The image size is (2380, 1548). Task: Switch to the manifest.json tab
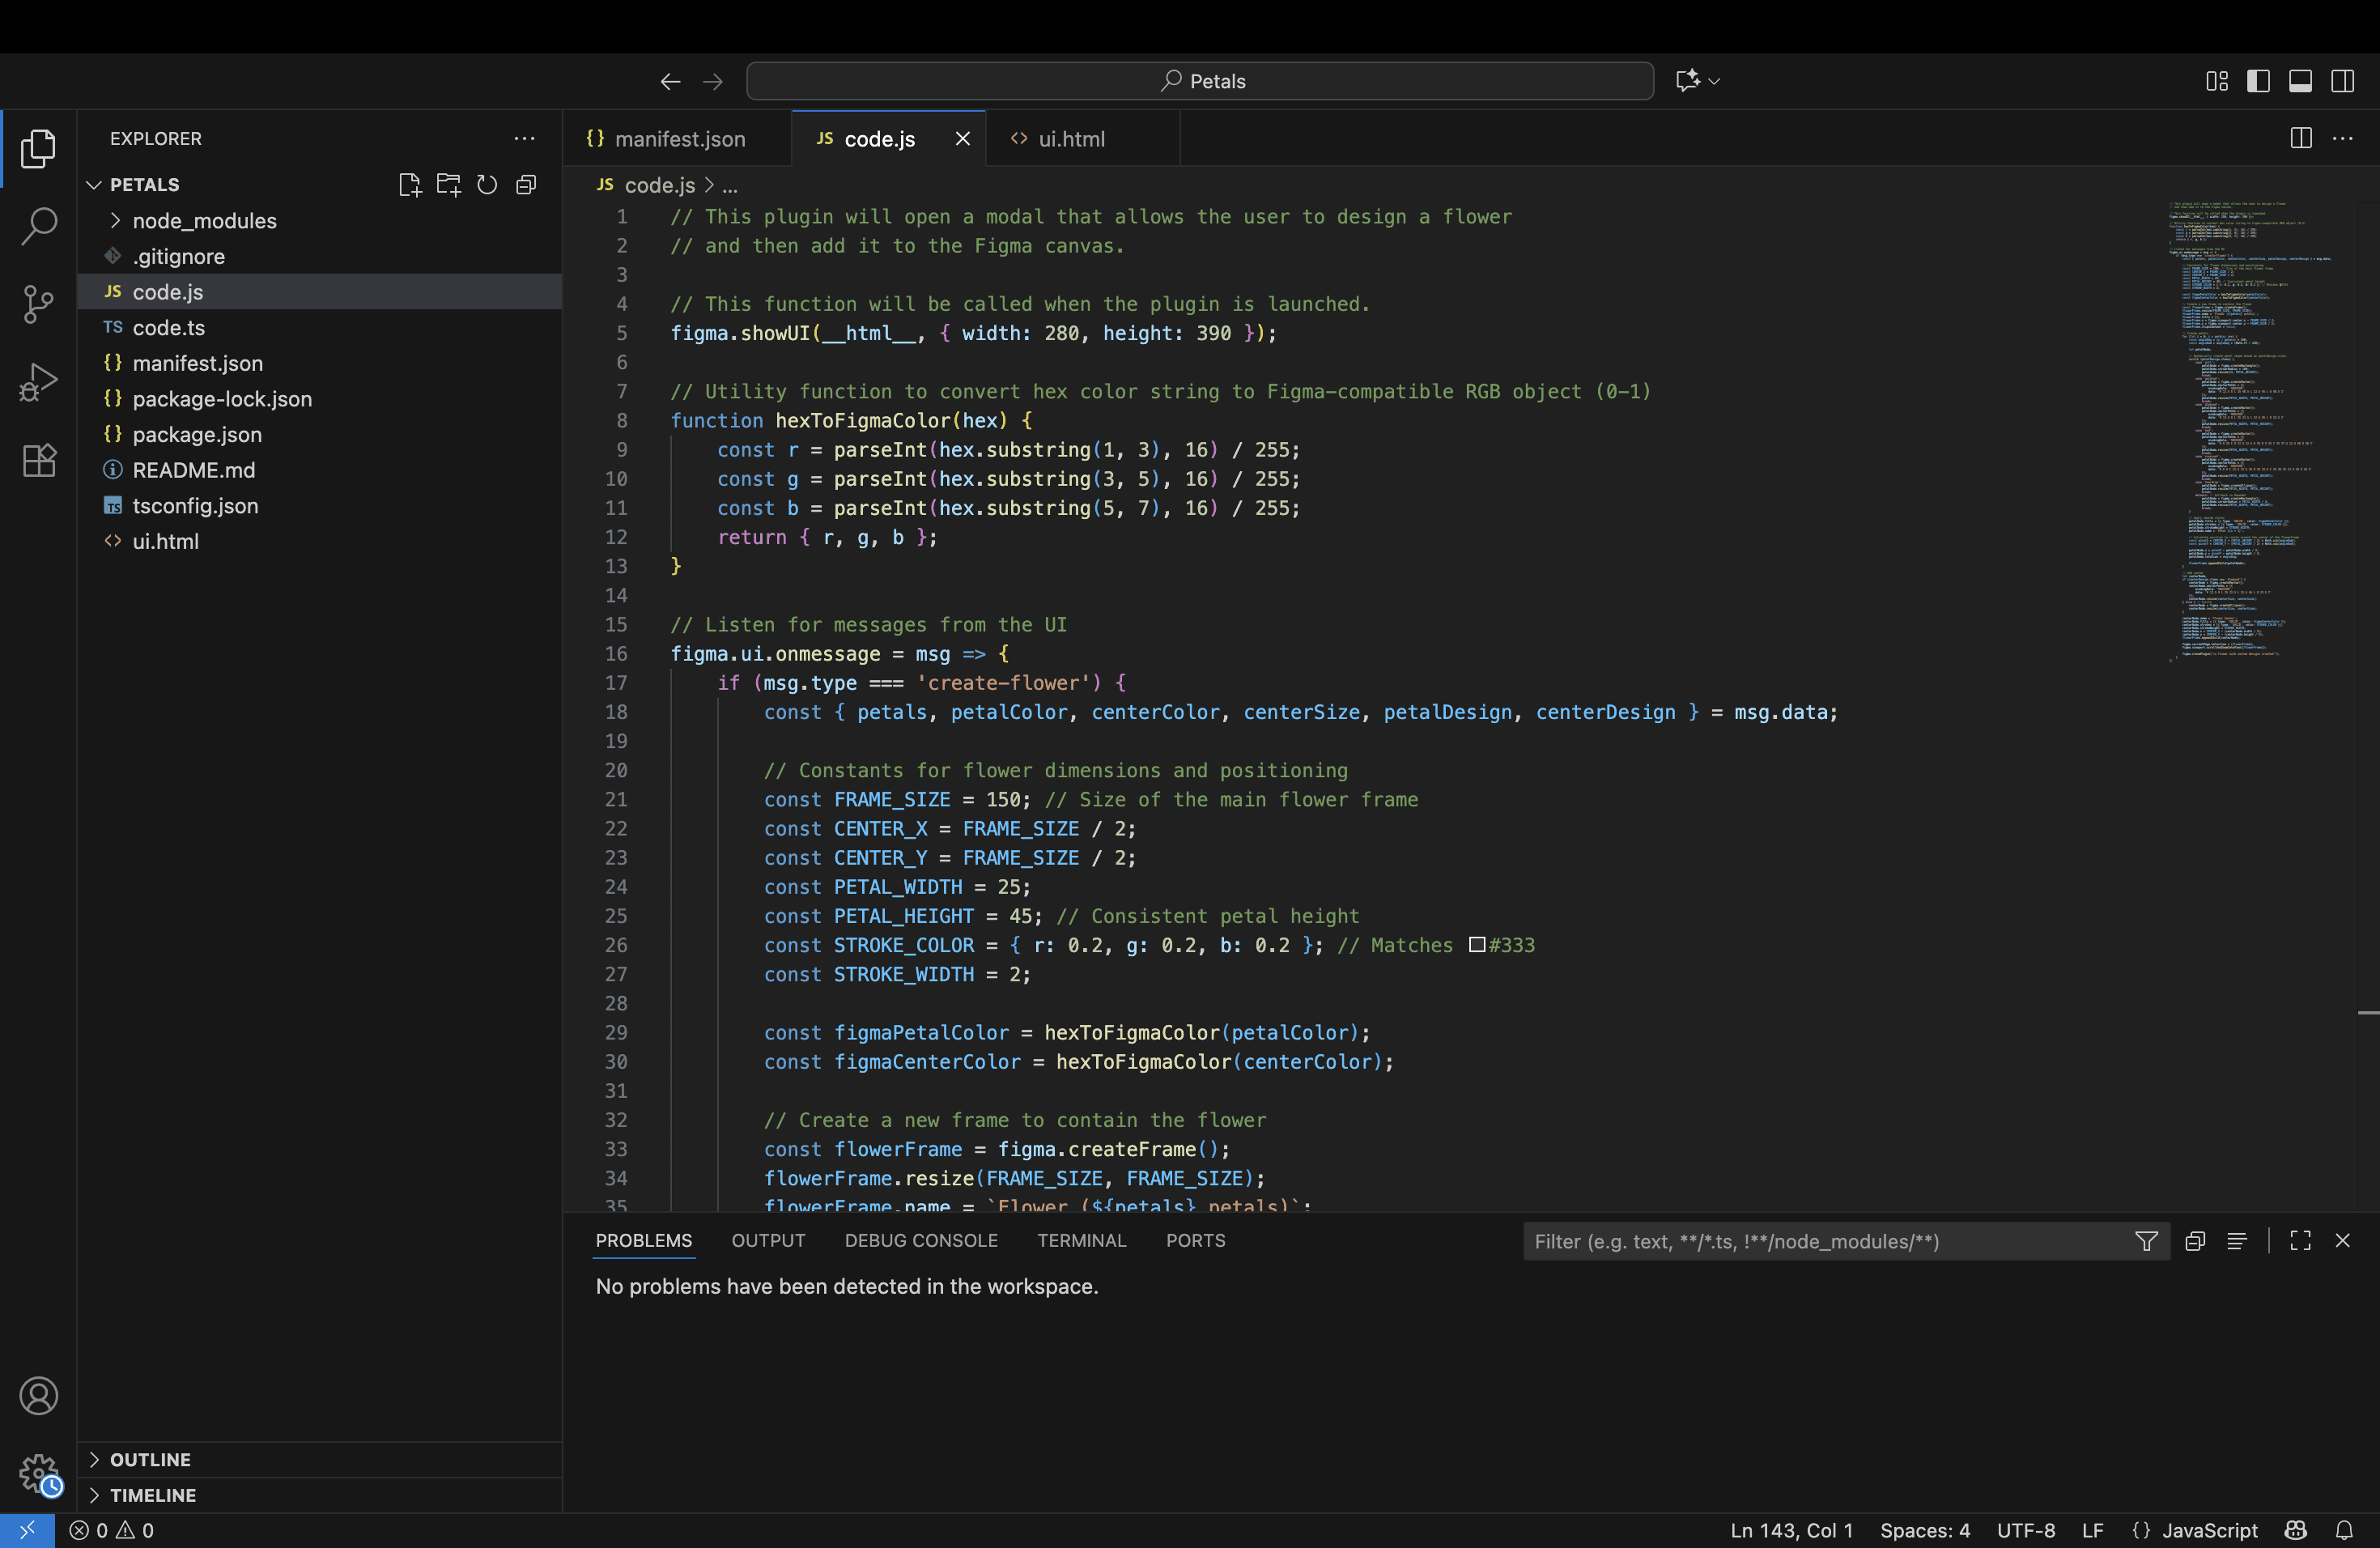679,139
